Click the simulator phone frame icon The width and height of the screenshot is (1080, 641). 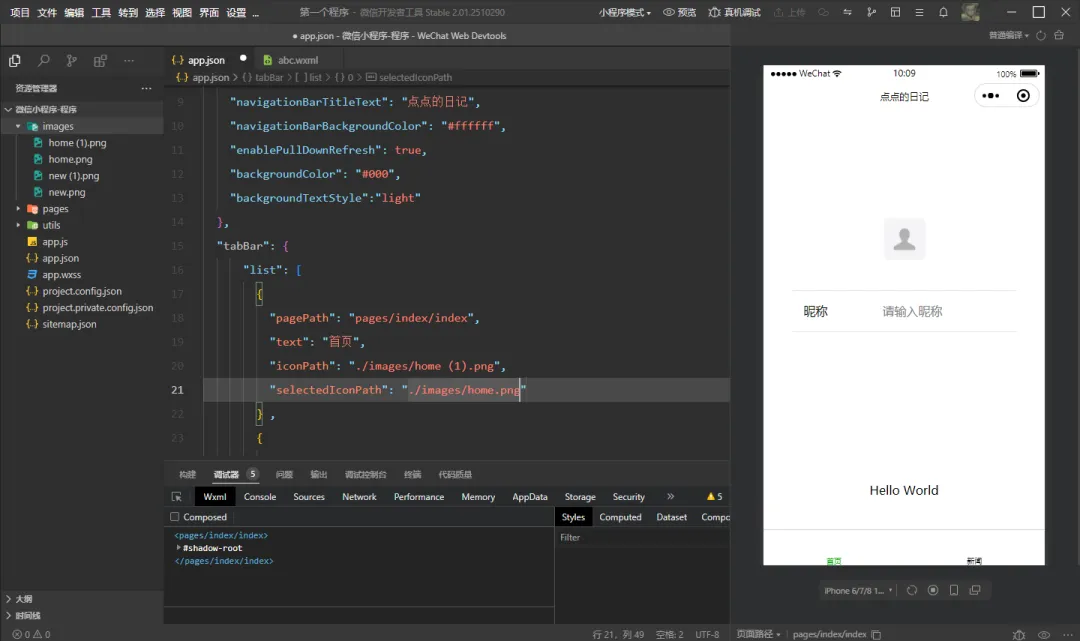coord(954,591)
